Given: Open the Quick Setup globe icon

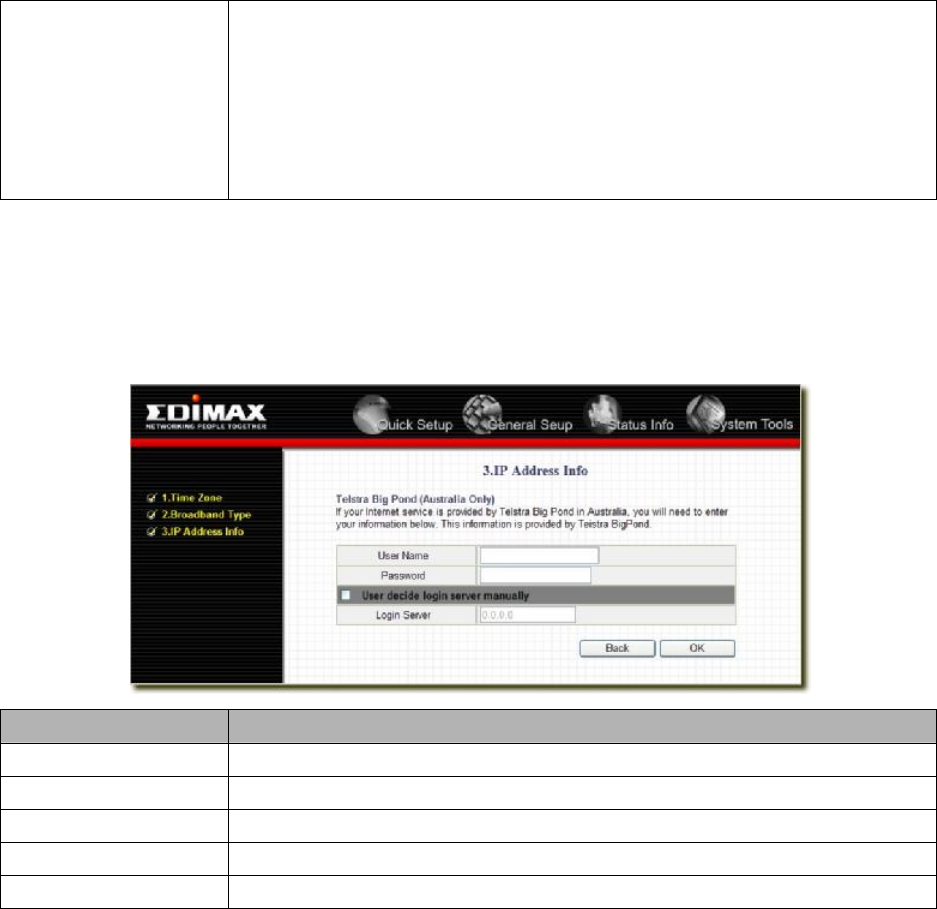Looking at the screenshot, I should (371, 414).
